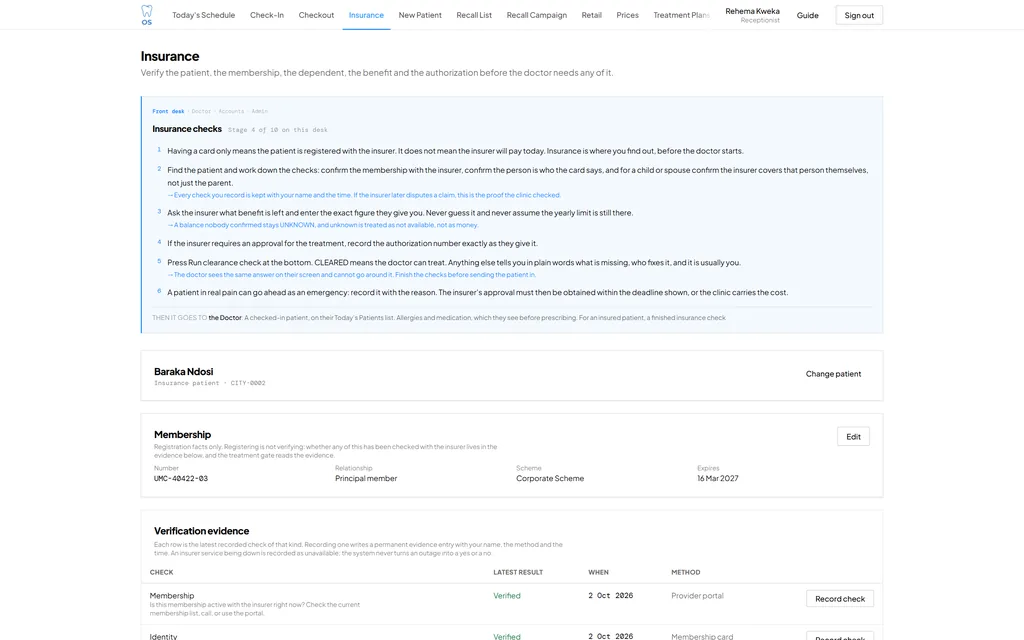Screen dimensions: 1024x640
Task: Click the Membership check row title
Action: click(172, 596)
